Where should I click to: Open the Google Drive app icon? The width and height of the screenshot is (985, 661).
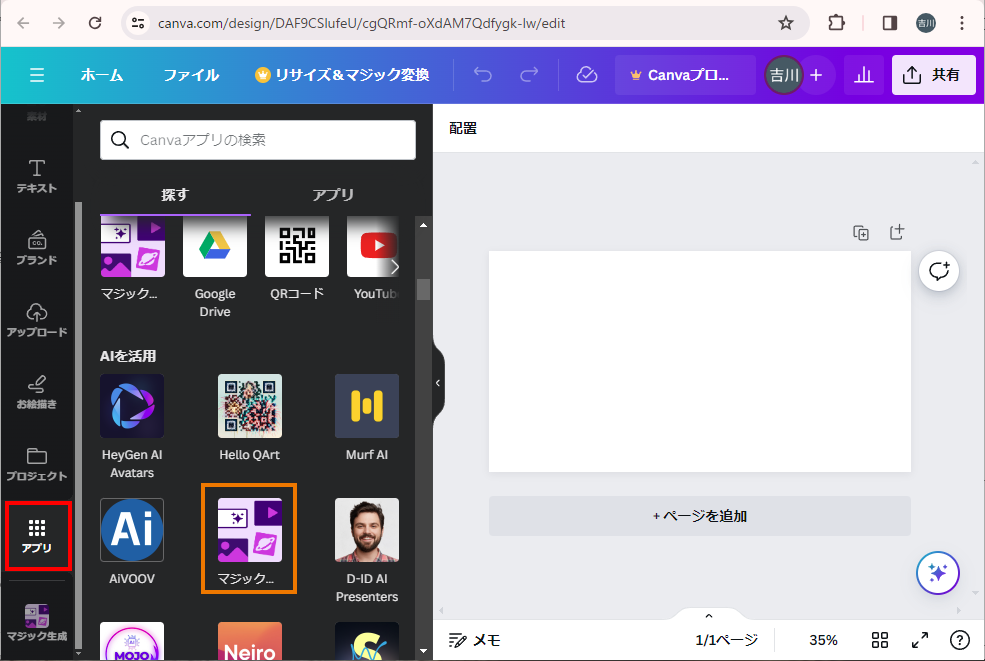[215, 248]
